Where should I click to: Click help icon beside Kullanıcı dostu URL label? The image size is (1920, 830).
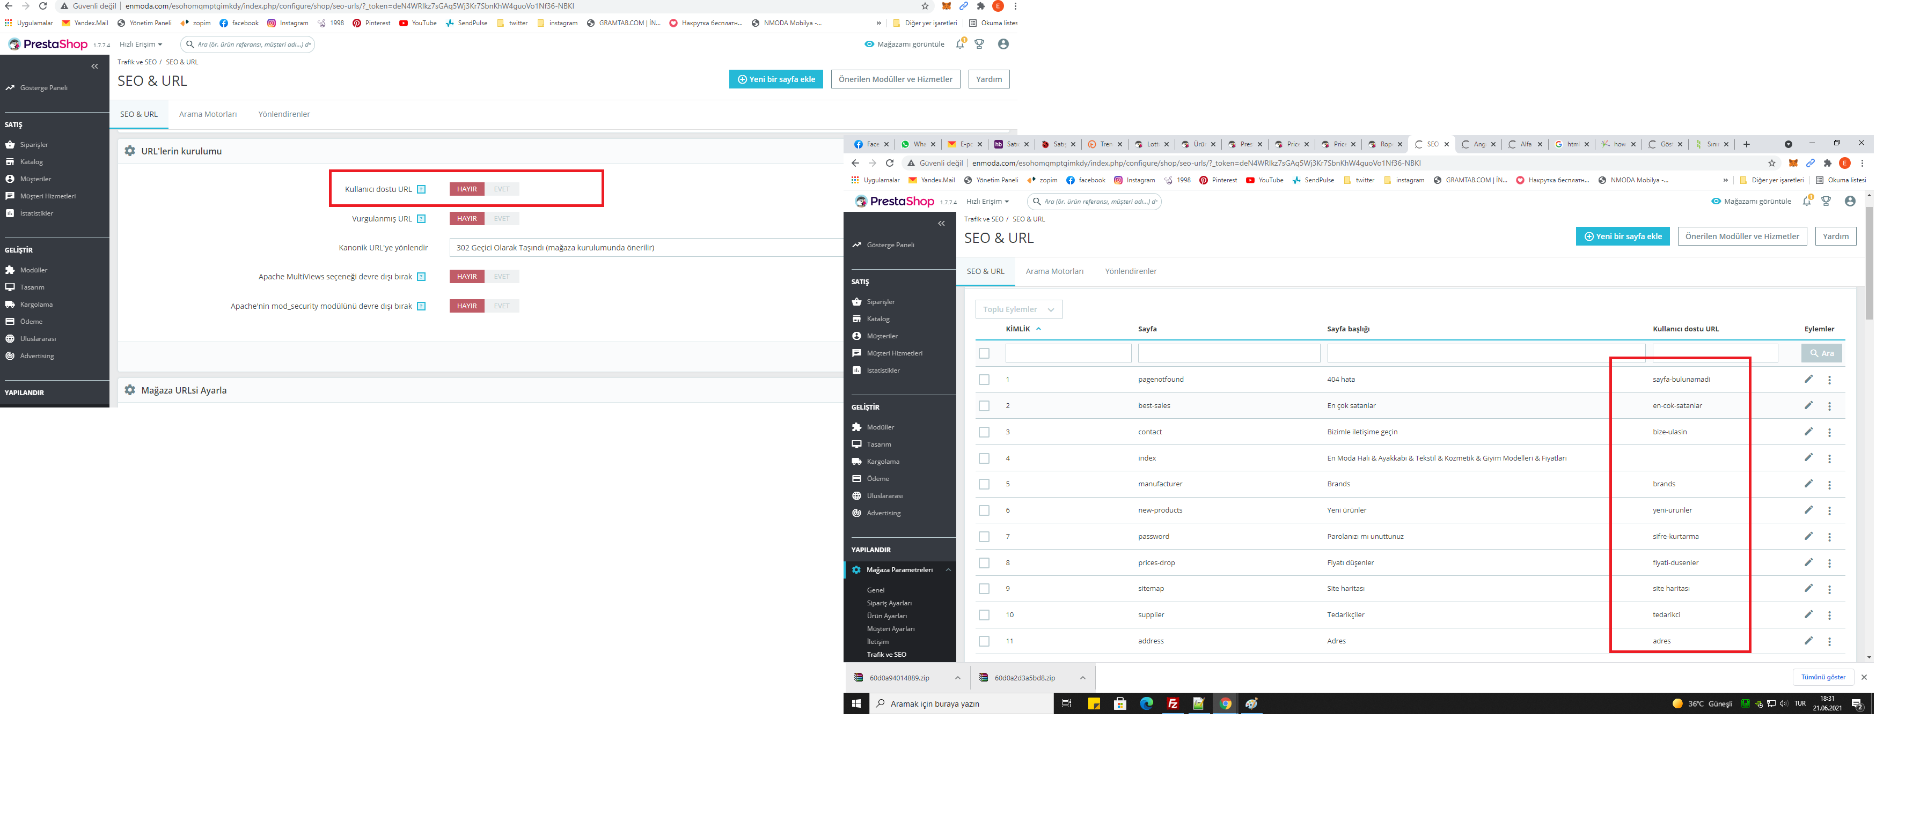[x=421, y=189]
